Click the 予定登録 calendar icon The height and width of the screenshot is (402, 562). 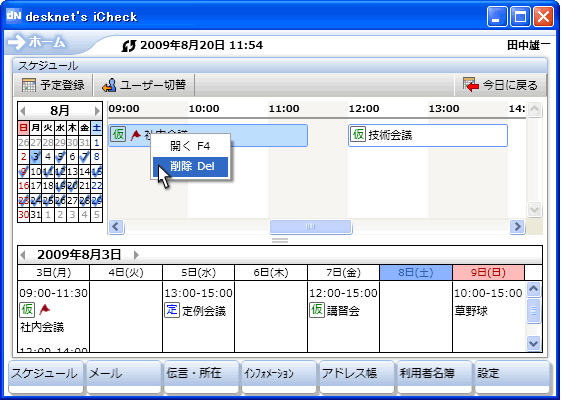pos(29,85)
